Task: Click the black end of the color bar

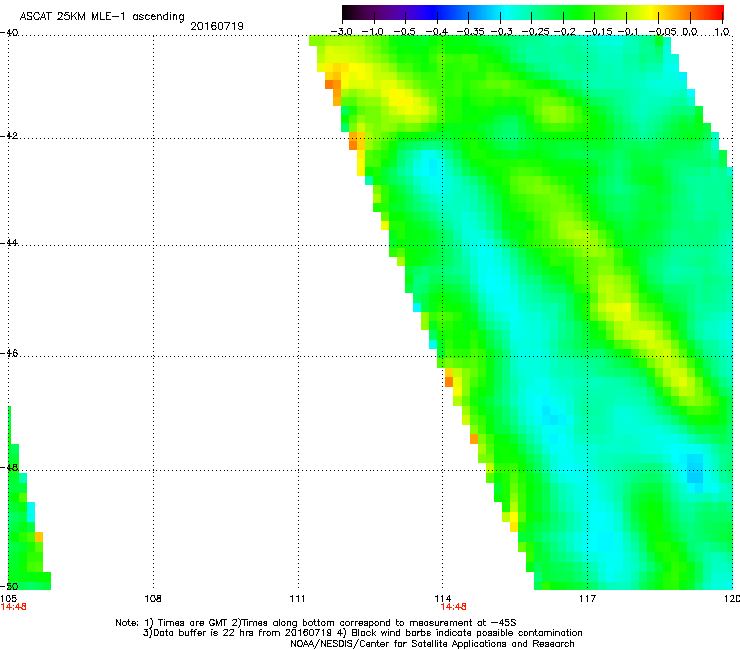Action: click(348, 12)
